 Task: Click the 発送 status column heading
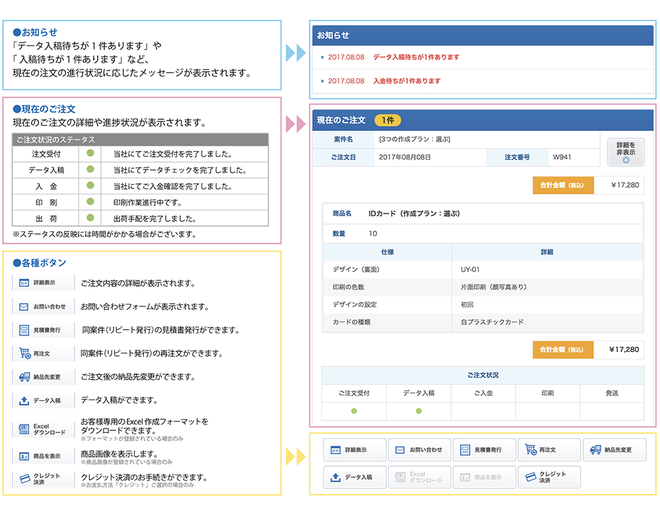pos(612,393)
